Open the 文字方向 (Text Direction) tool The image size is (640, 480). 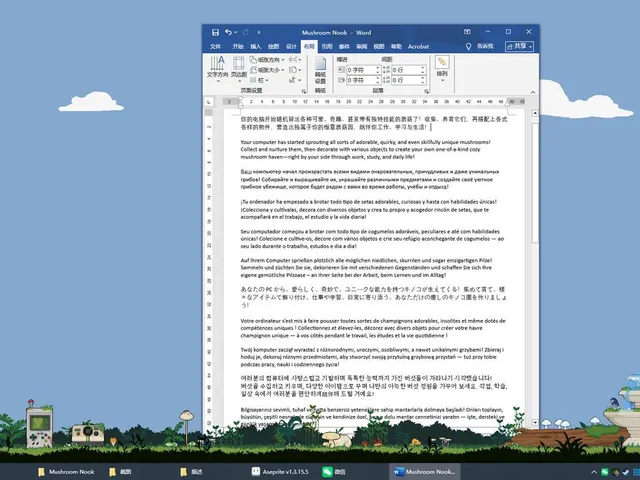point(218,69)
